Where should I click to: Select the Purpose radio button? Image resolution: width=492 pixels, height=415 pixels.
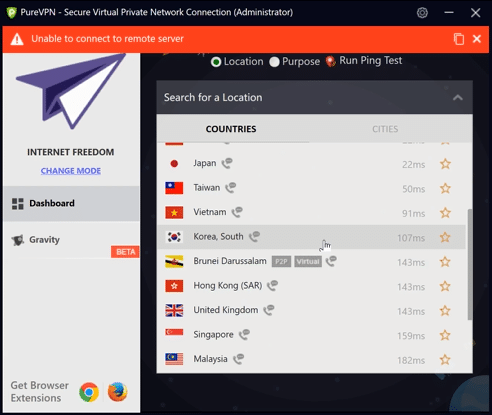click(x=274, y=62)
